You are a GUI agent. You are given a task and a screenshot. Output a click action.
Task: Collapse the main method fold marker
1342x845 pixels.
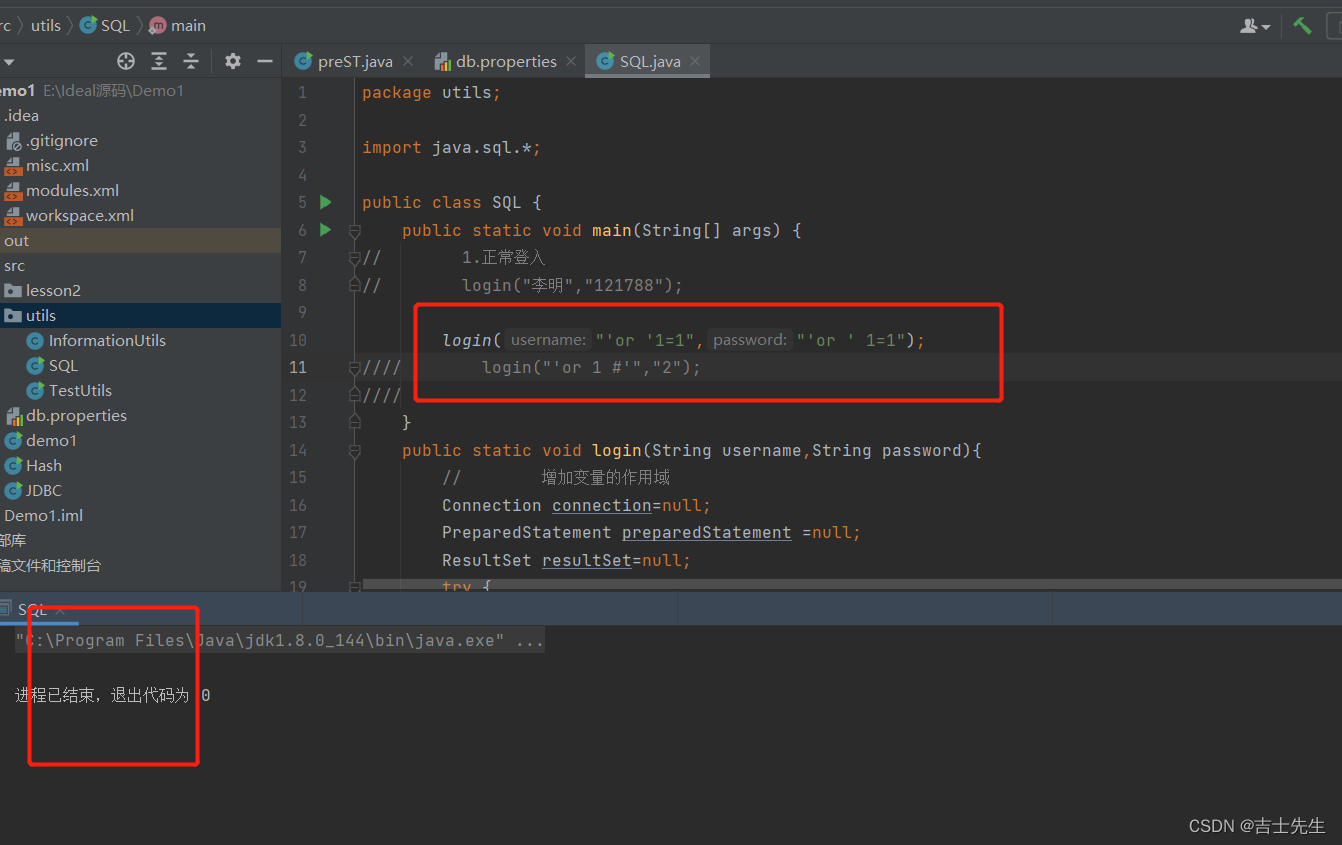point(354,231)
